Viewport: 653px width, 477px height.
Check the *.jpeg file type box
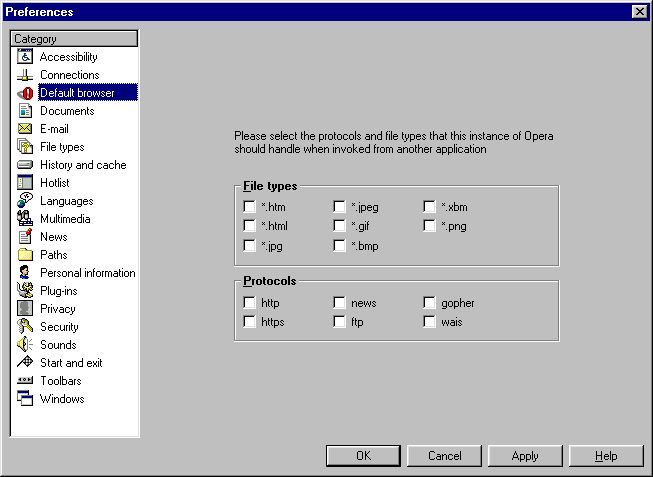tap(339, 207)
